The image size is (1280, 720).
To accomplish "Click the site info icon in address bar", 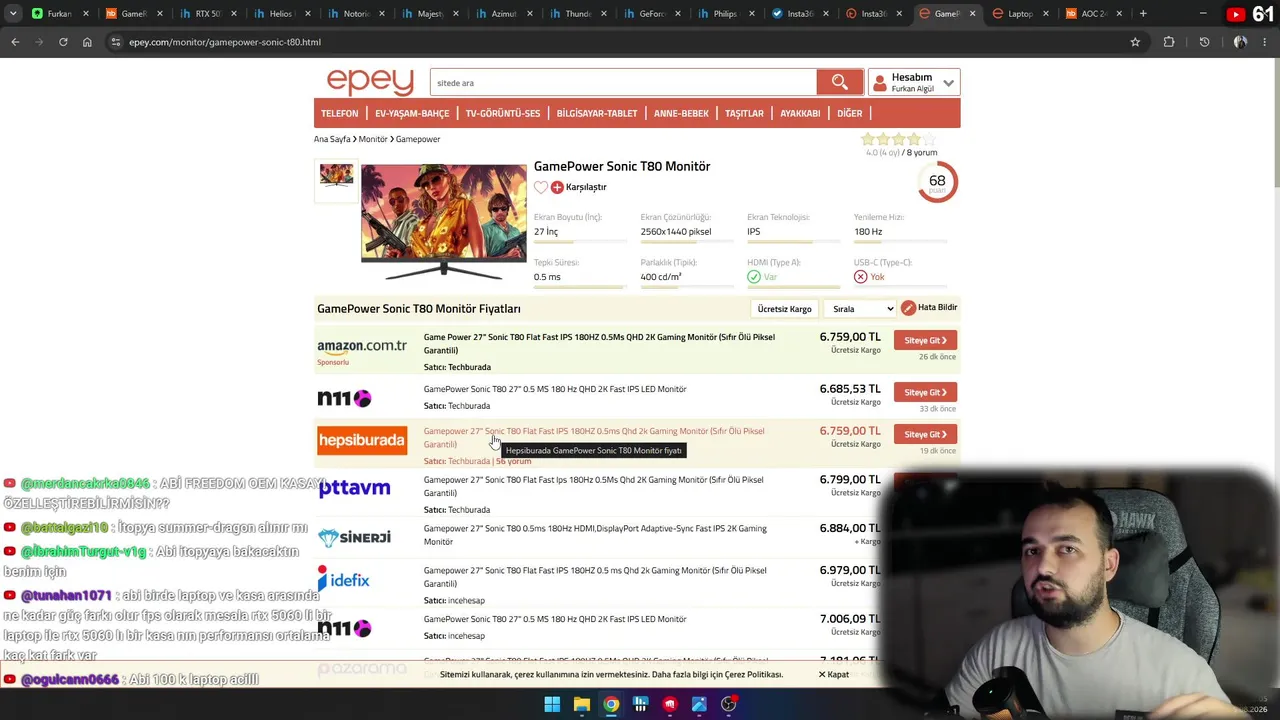I will coord(116,42).
